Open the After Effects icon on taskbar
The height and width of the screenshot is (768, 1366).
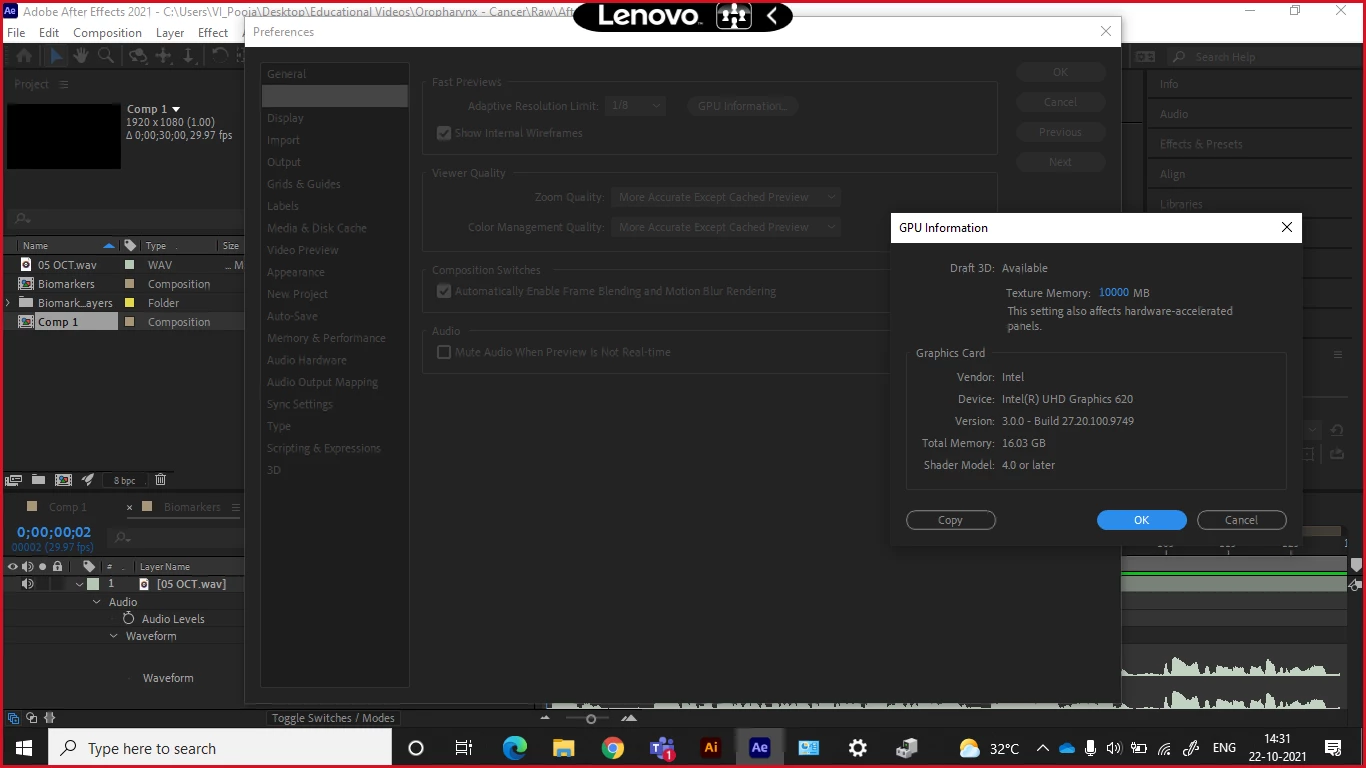[759, 748]
